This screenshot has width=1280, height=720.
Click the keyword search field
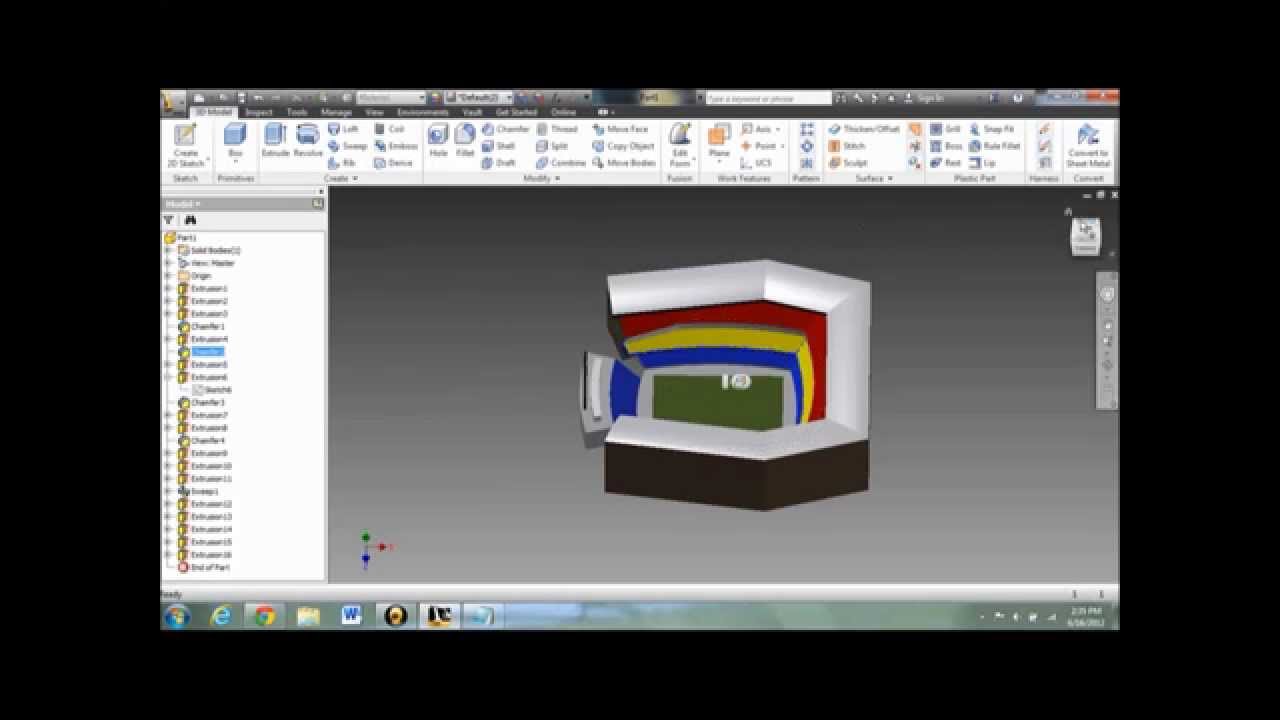click(768, 98)
